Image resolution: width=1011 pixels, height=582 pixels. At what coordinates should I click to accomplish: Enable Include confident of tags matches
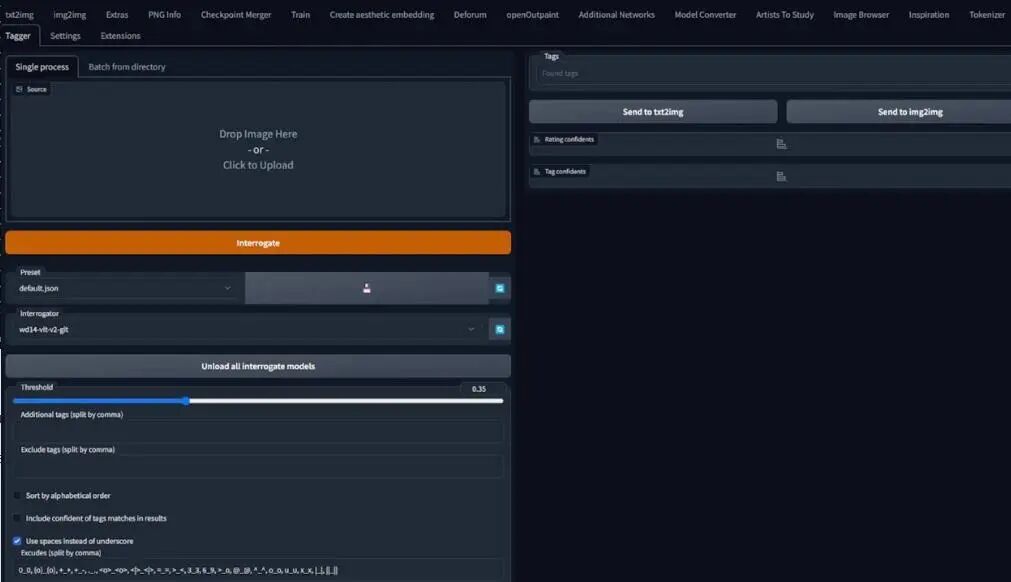pyautogui.click(x=17, y=518)
